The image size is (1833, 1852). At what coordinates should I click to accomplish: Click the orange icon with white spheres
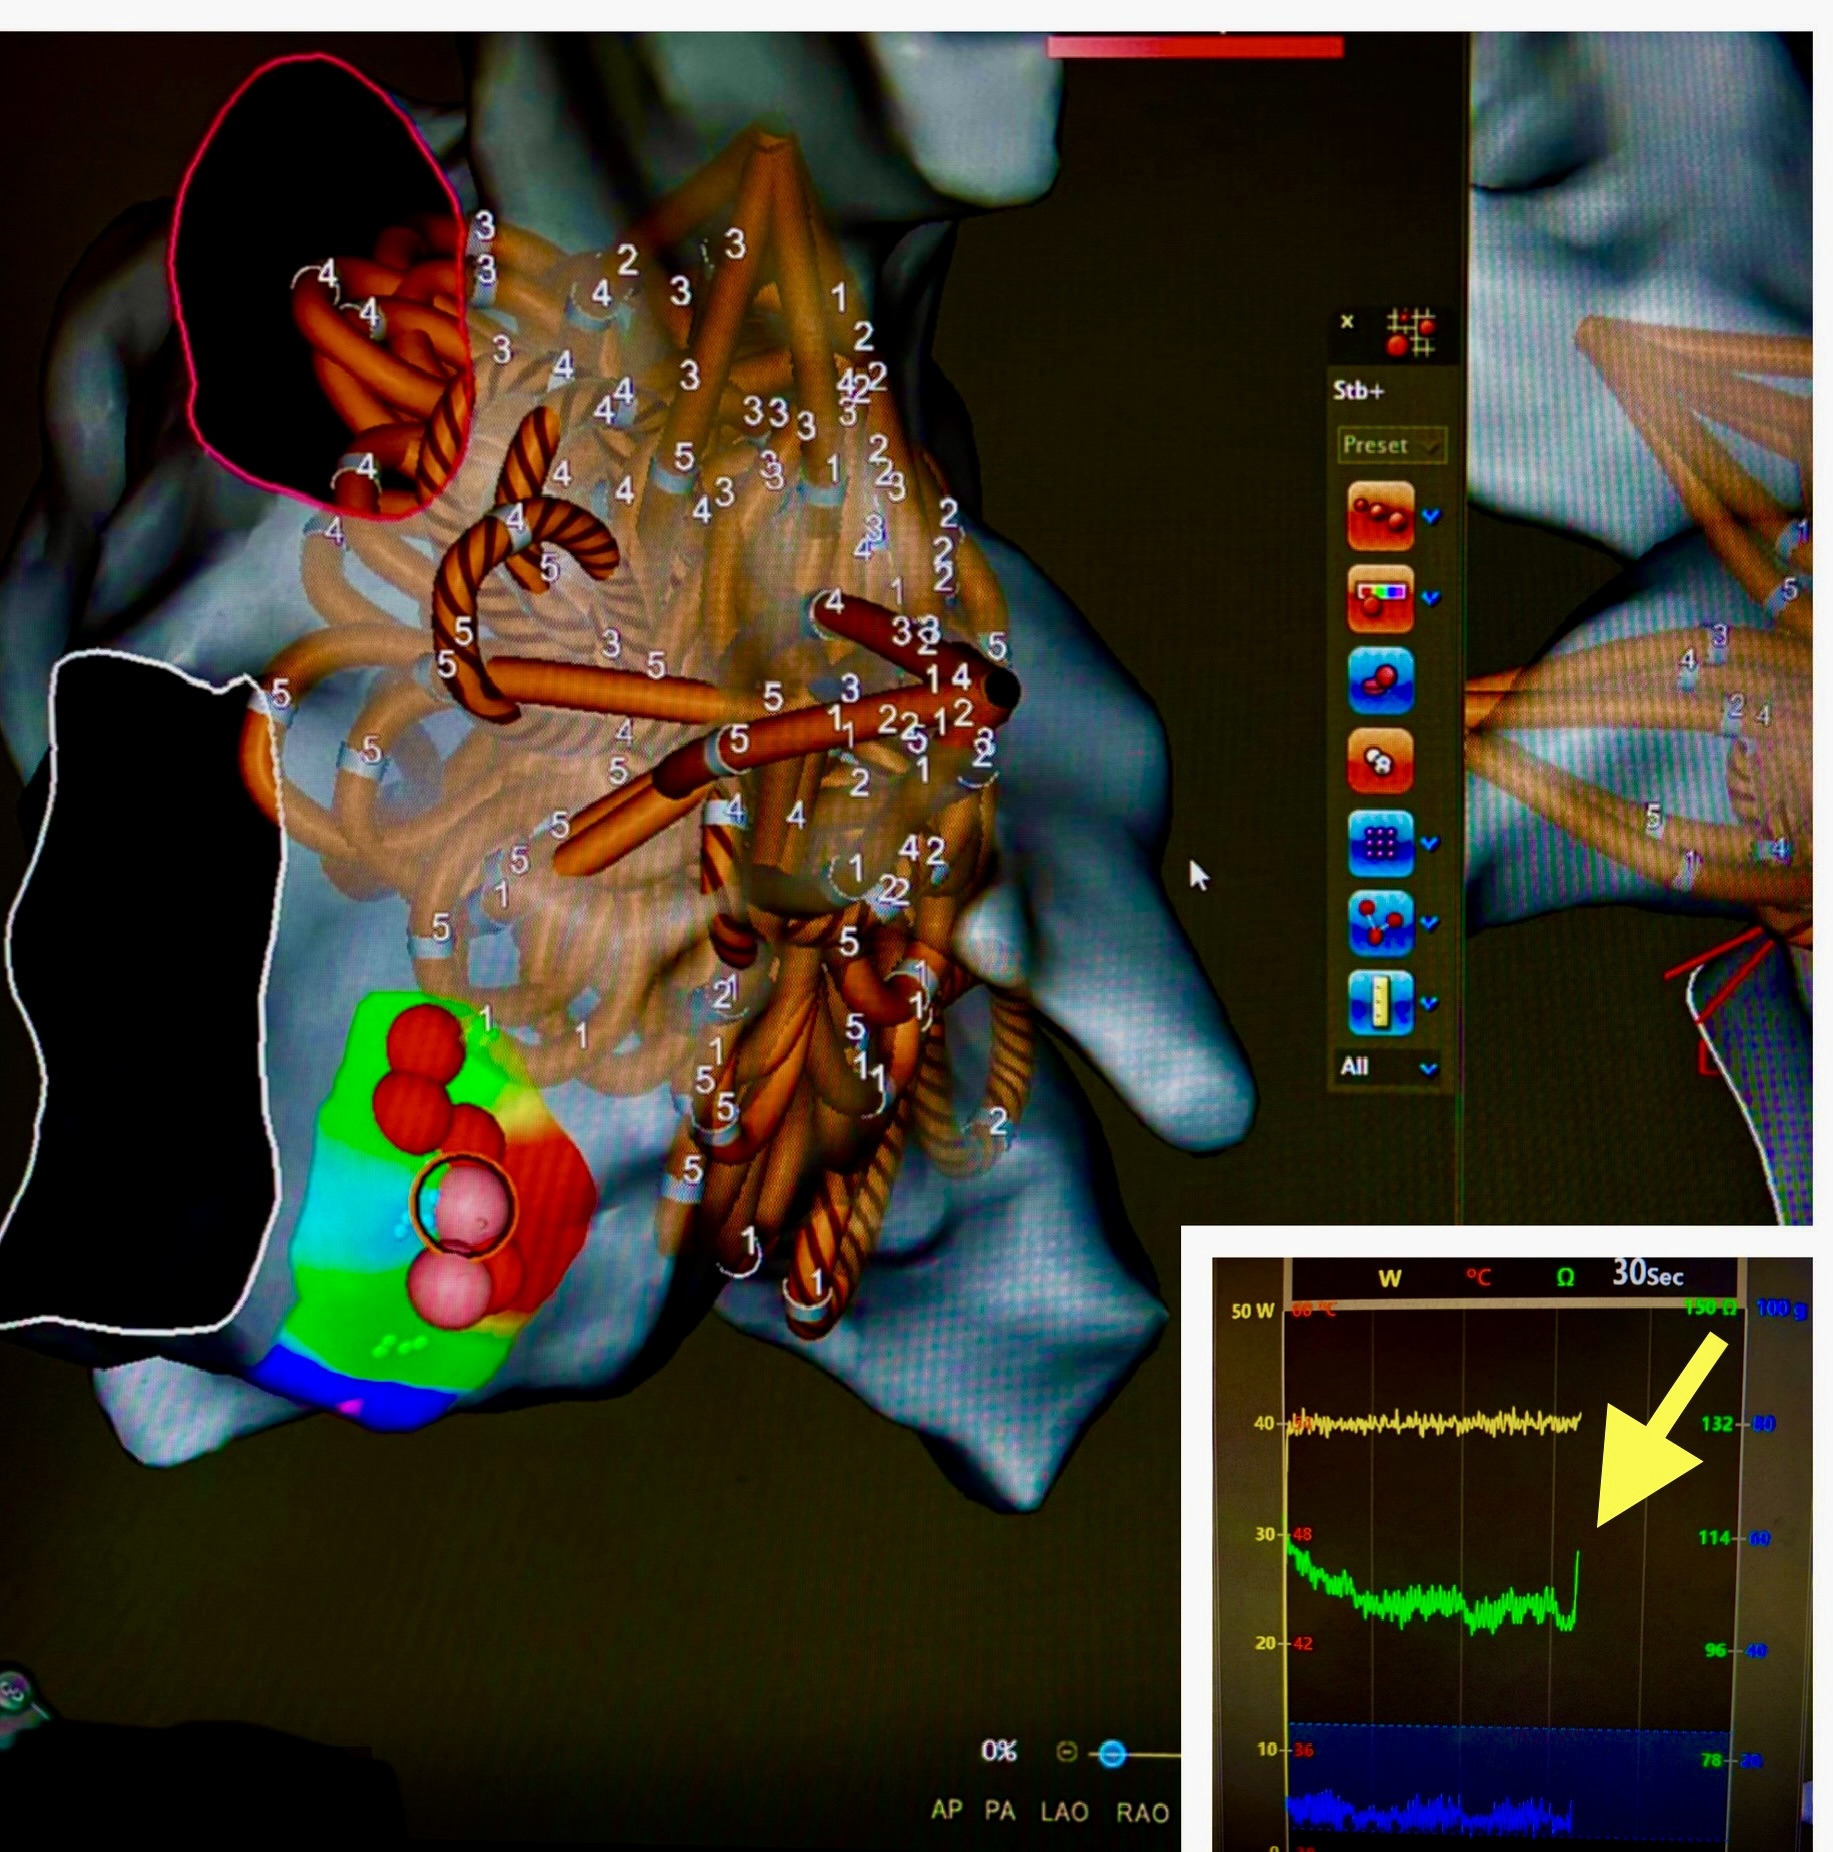1380,762
